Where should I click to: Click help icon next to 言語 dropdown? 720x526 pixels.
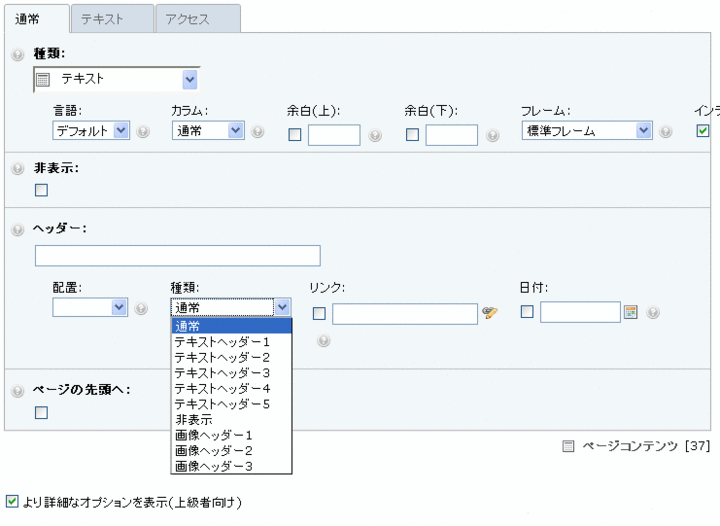pos(143,132)
